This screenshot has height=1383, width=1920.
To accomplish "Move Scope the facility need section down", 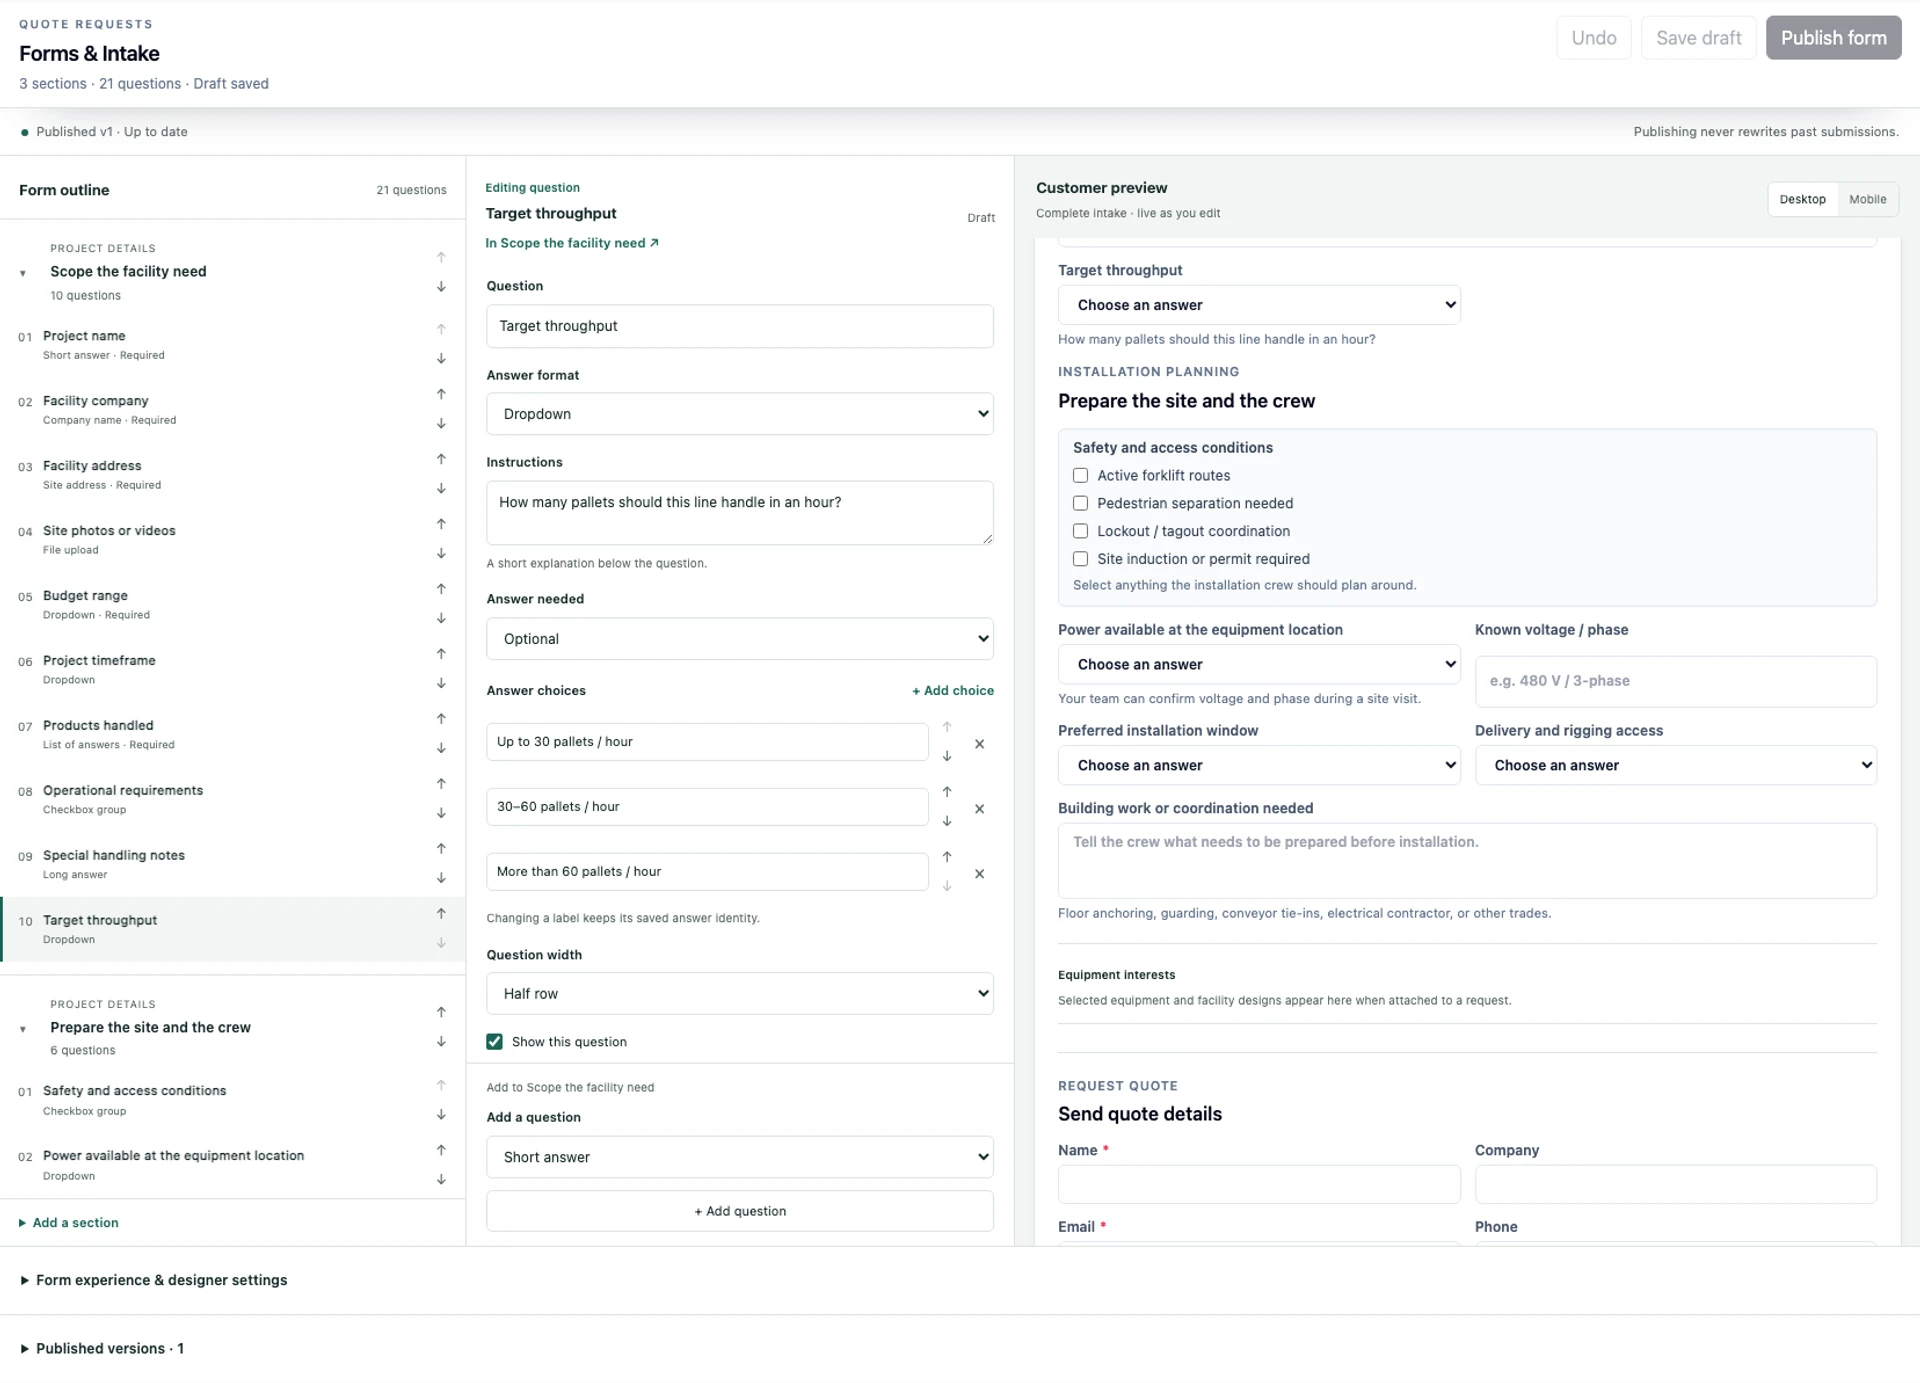I will pyautogui.click(x=441, y=287).
